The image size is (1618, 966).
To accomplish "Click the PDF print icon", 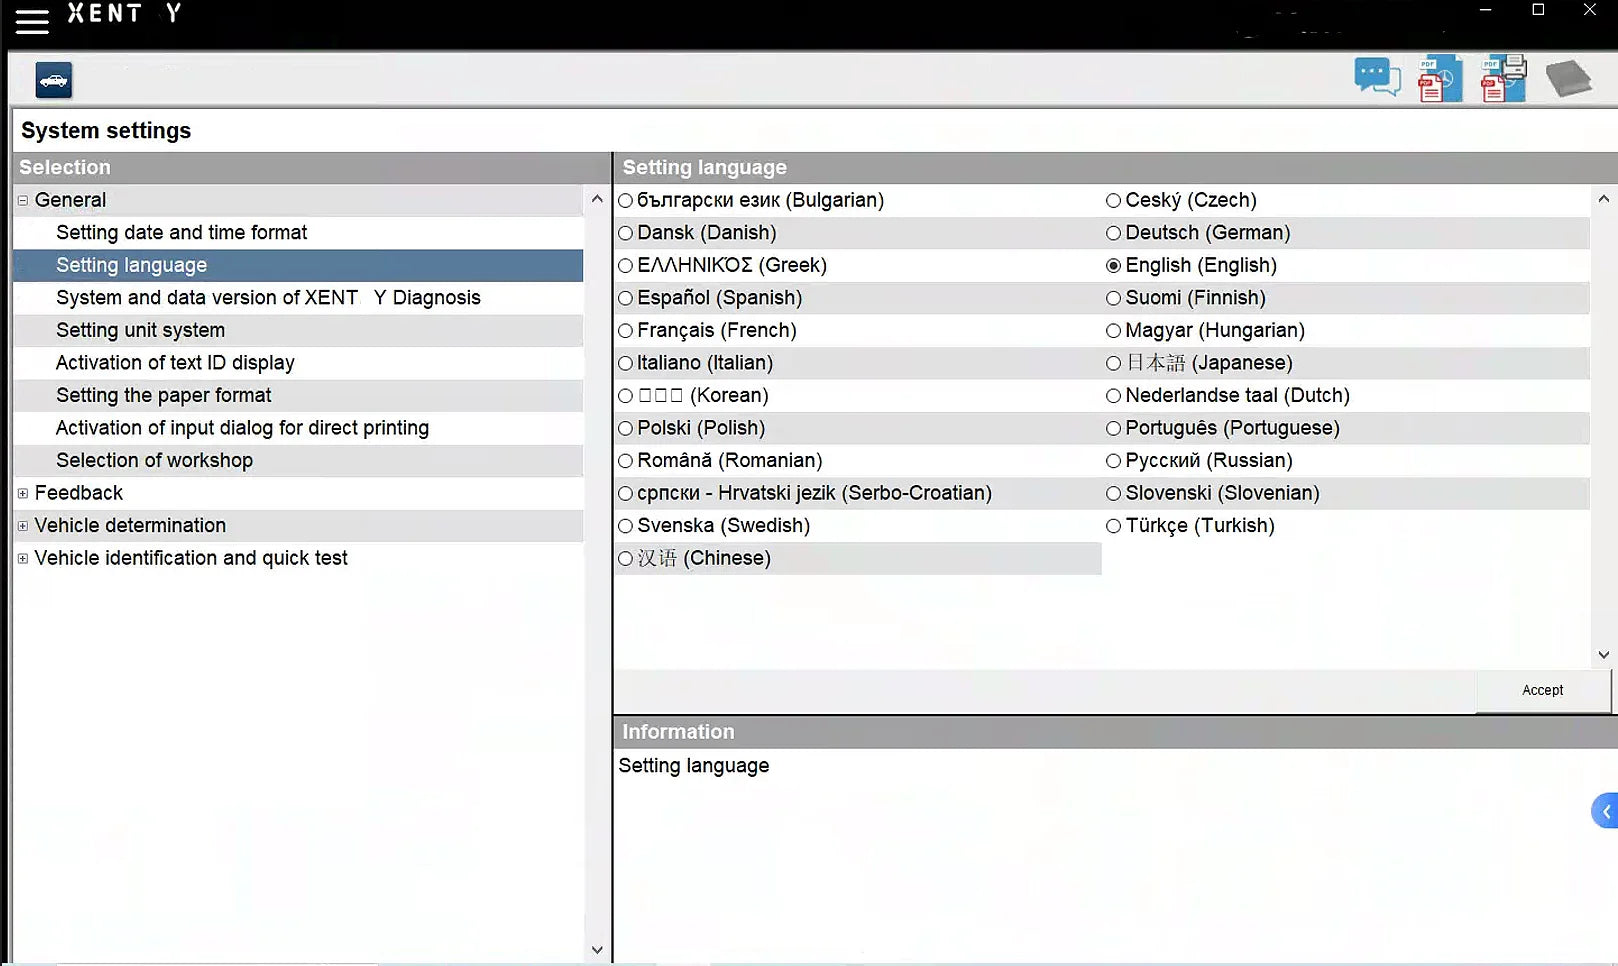I will click(1503, 79).
